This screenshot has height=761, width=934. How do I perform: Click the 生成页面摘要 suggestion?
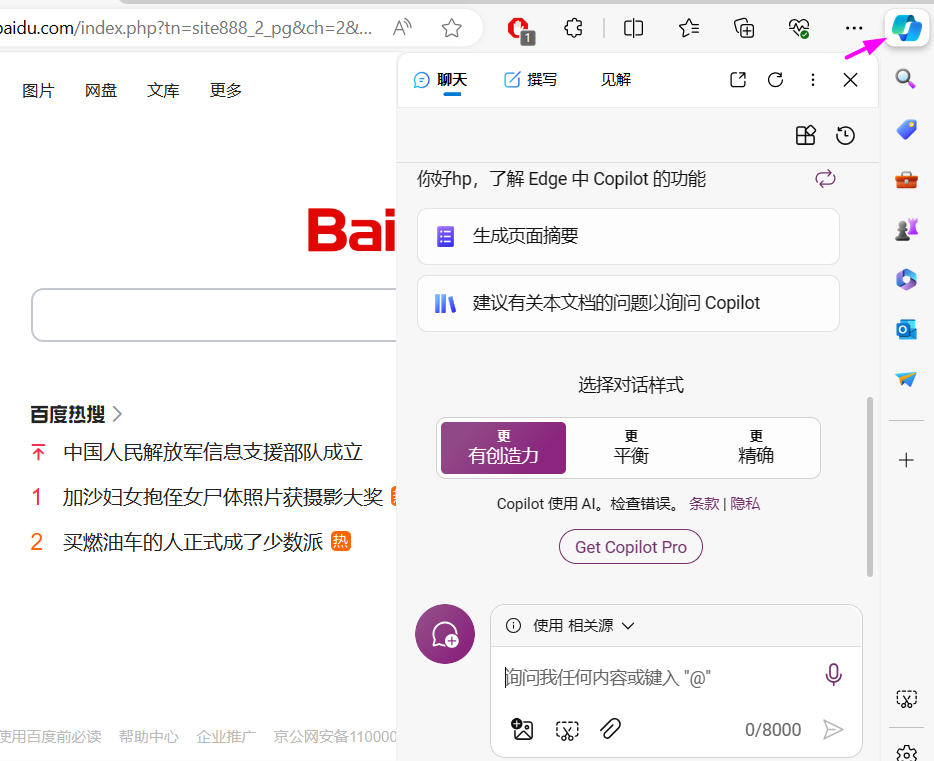click(x=628, y=236)
